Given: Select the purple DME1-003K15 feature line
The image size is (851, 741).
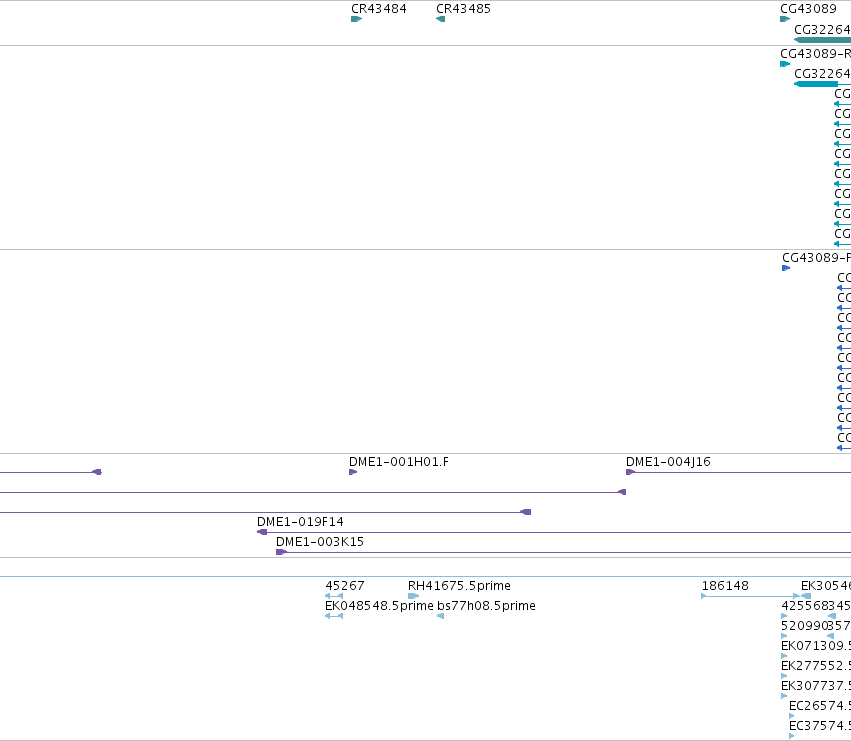Looking at the screenshot, I should (x=563, y=552).
